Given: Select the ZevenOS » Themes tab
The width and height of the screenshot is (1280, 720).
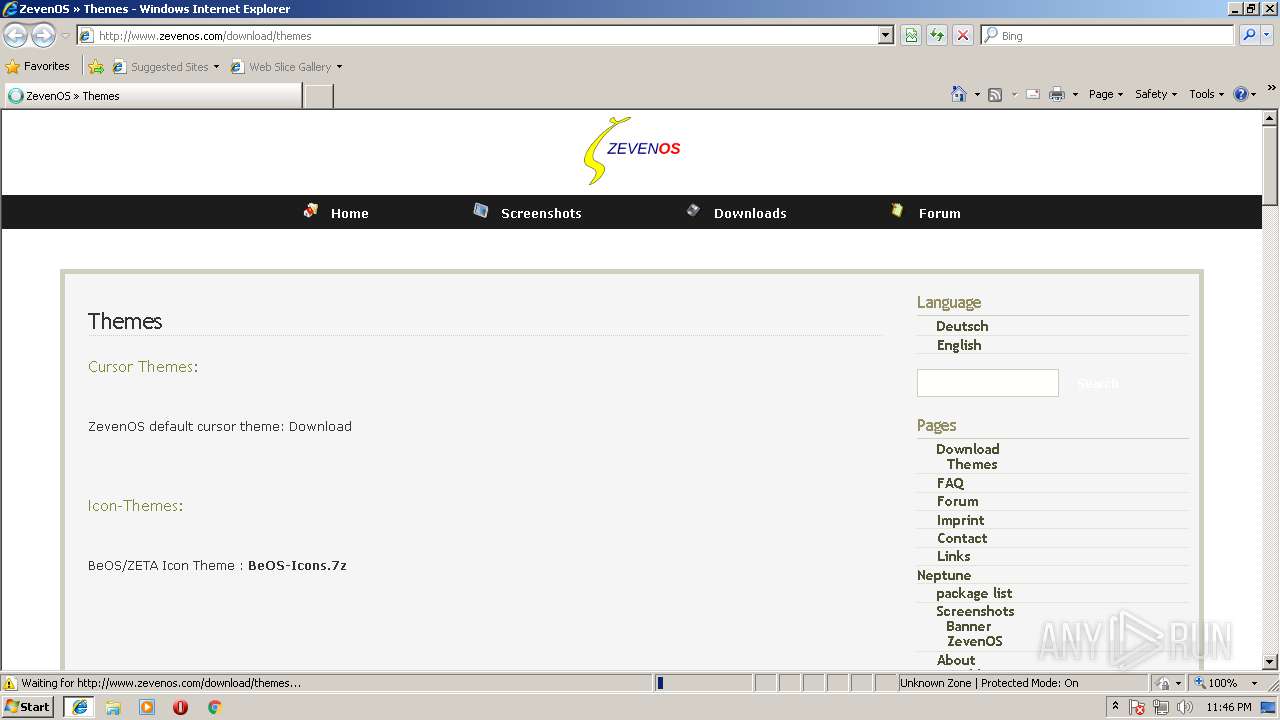Looking at the screenshot, I should 152,96.
